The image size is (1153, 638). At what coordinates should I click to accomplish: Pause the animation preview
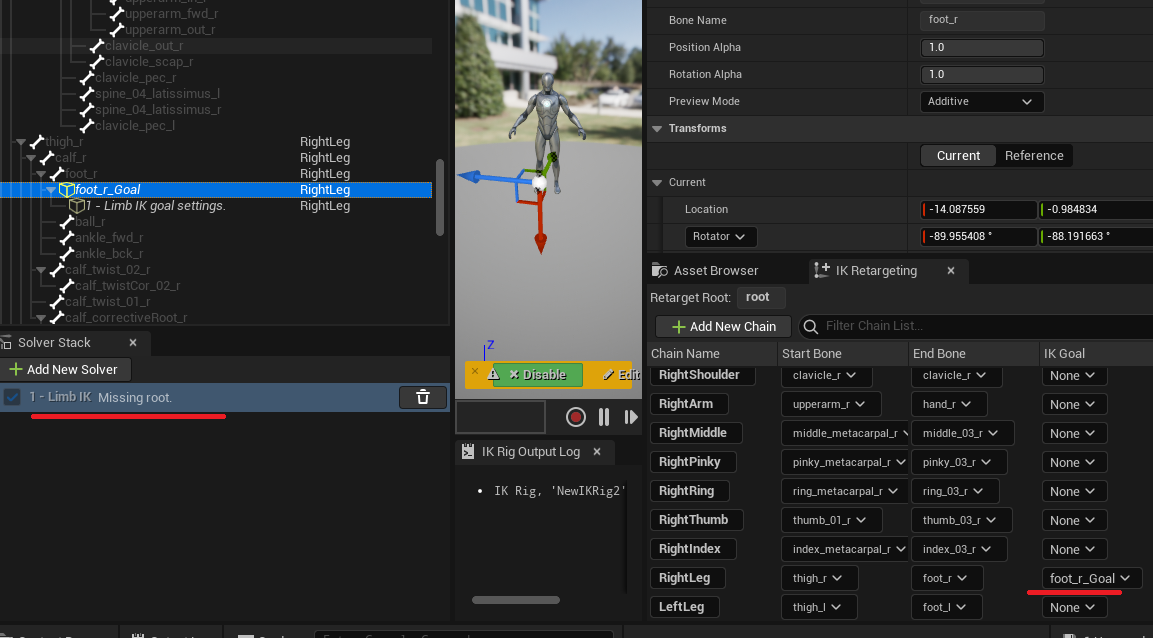click(x=604, y=417)
